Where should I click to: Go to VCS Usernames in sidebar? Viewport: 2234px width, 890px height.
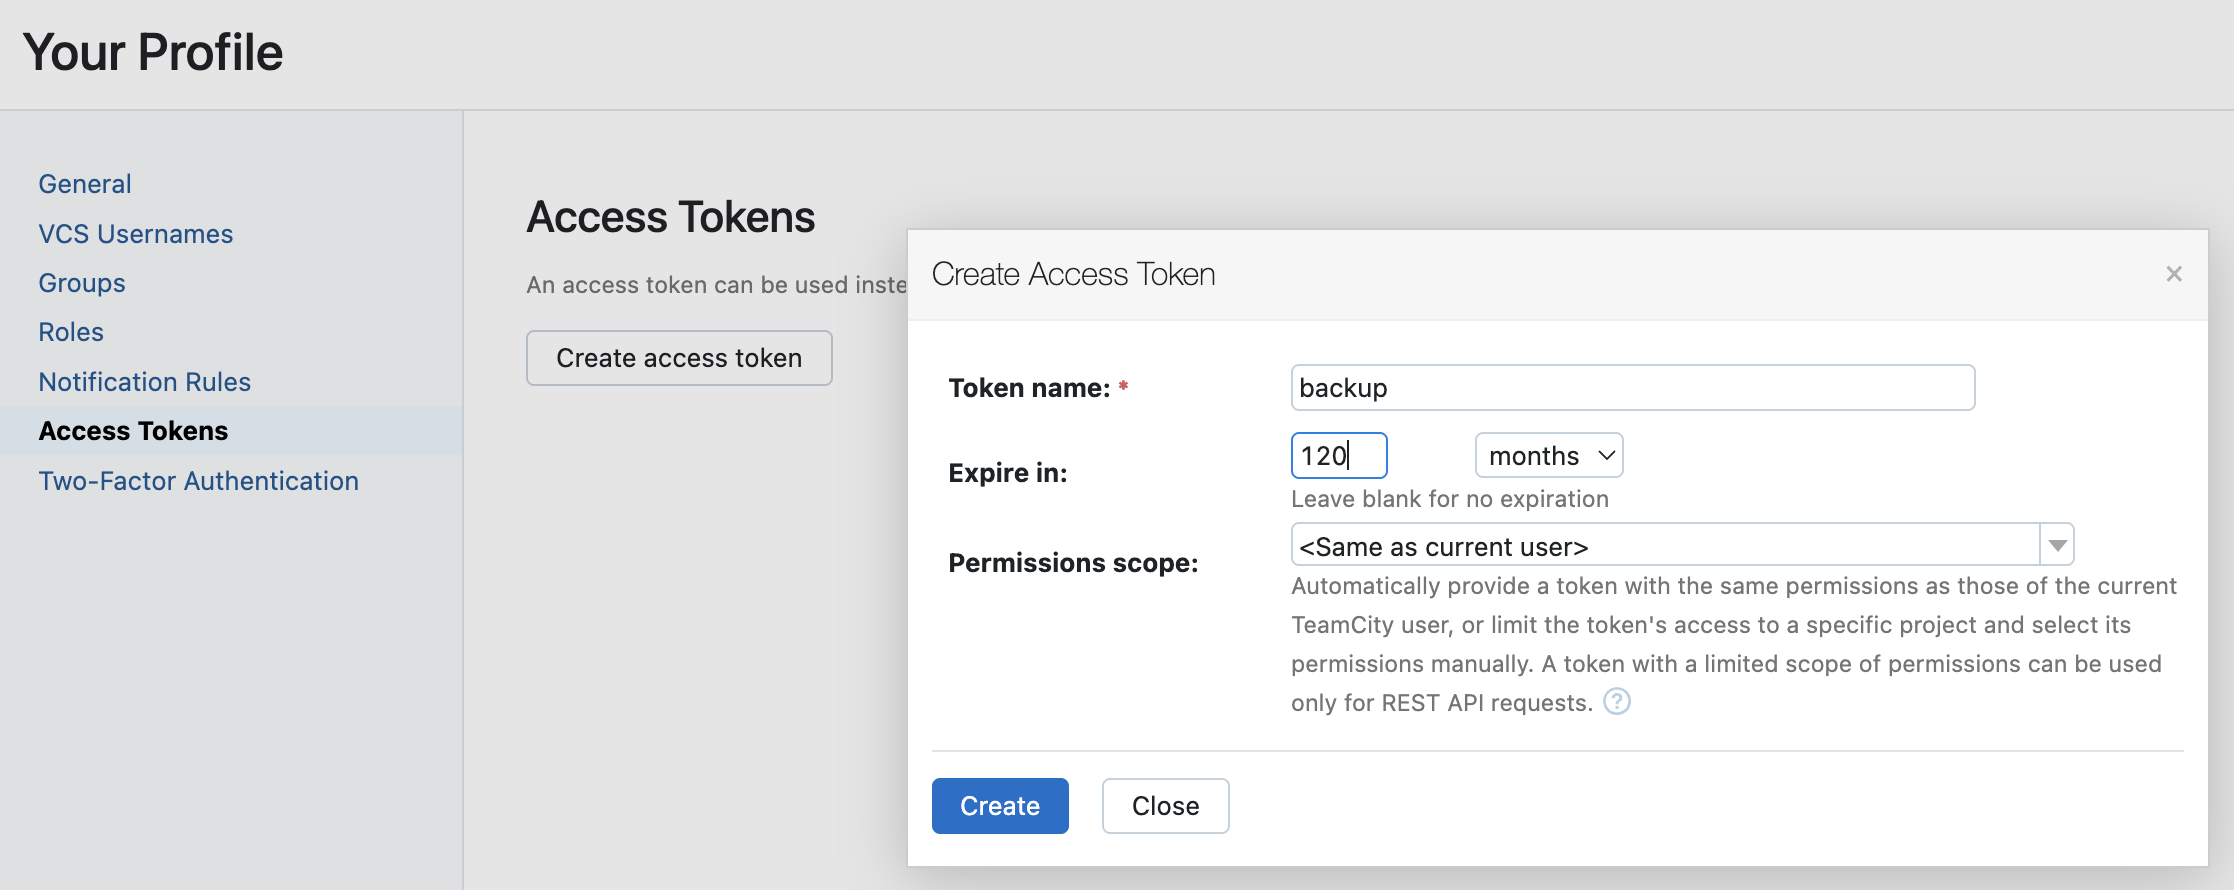click(135, 234)
